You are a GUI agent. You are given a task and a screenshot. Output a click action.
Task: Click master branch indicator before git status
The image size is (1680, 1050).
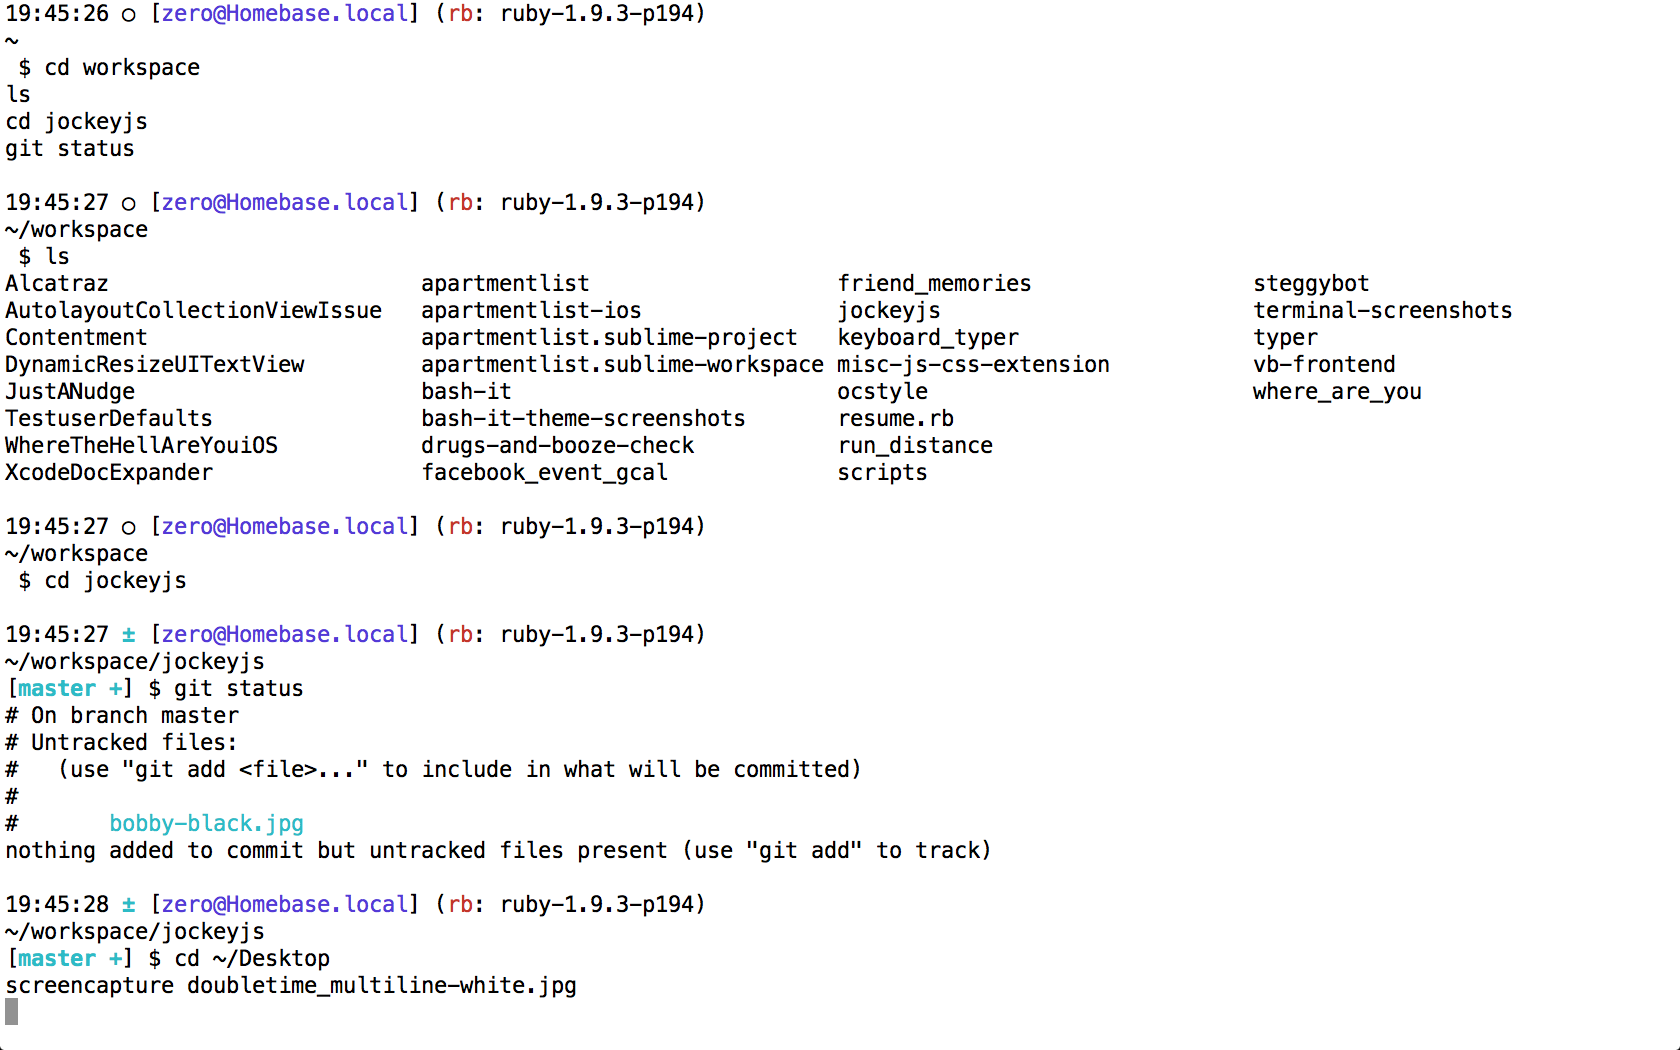(x=57, y=688)
